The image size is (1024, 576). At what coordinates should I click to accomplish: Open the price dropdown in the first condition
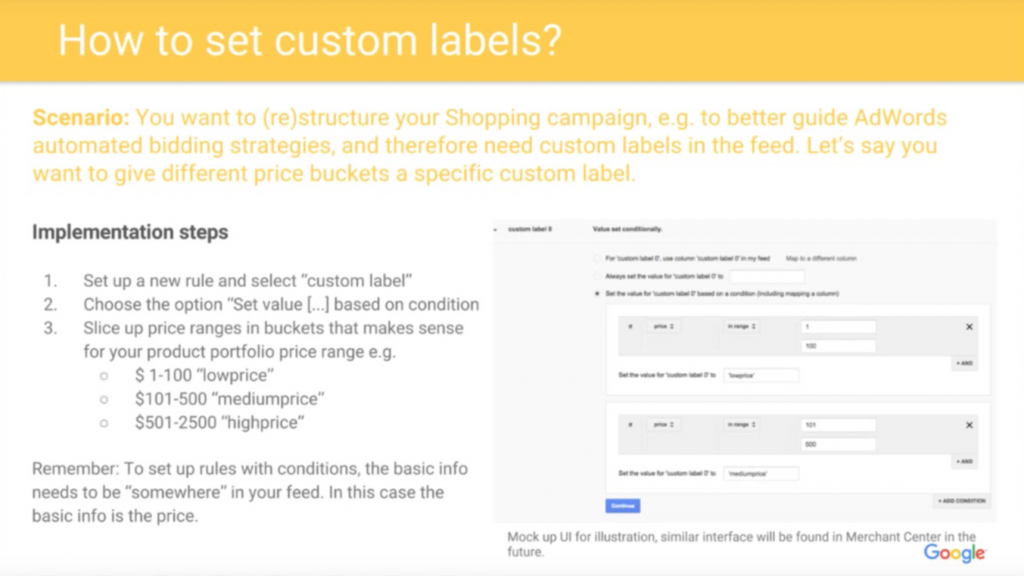(664, 326)
